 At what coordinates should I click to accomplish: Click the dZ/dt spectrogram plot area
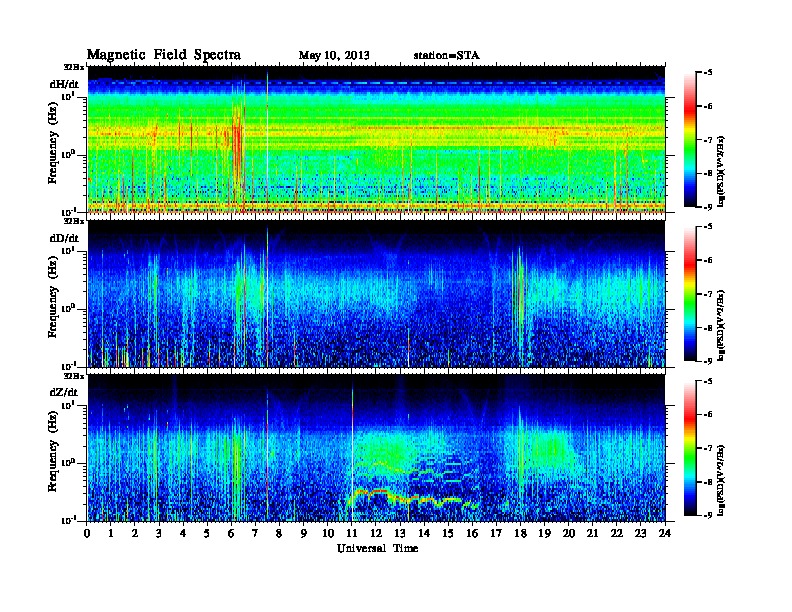click(376, 448)
